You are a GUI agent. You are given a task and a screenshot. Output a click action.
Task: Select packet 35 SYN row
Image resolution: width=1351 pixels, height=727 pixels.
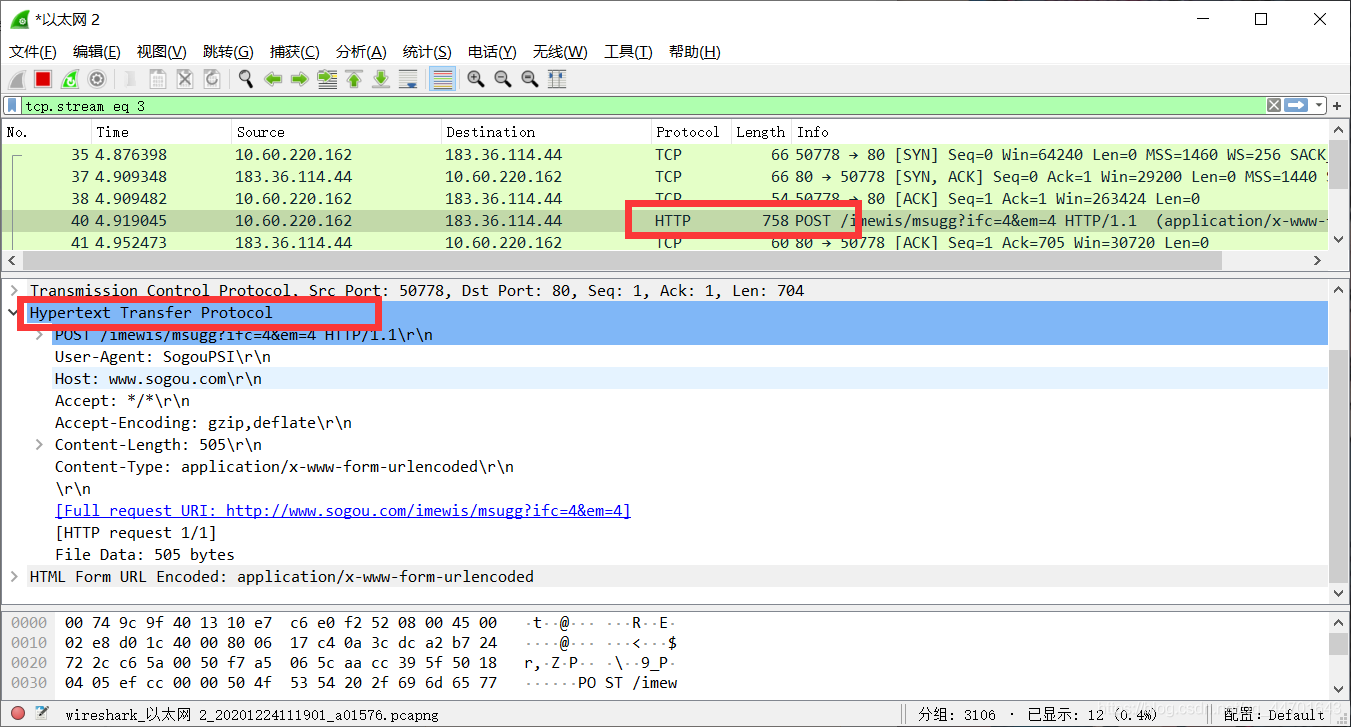(x=665, y=155)
